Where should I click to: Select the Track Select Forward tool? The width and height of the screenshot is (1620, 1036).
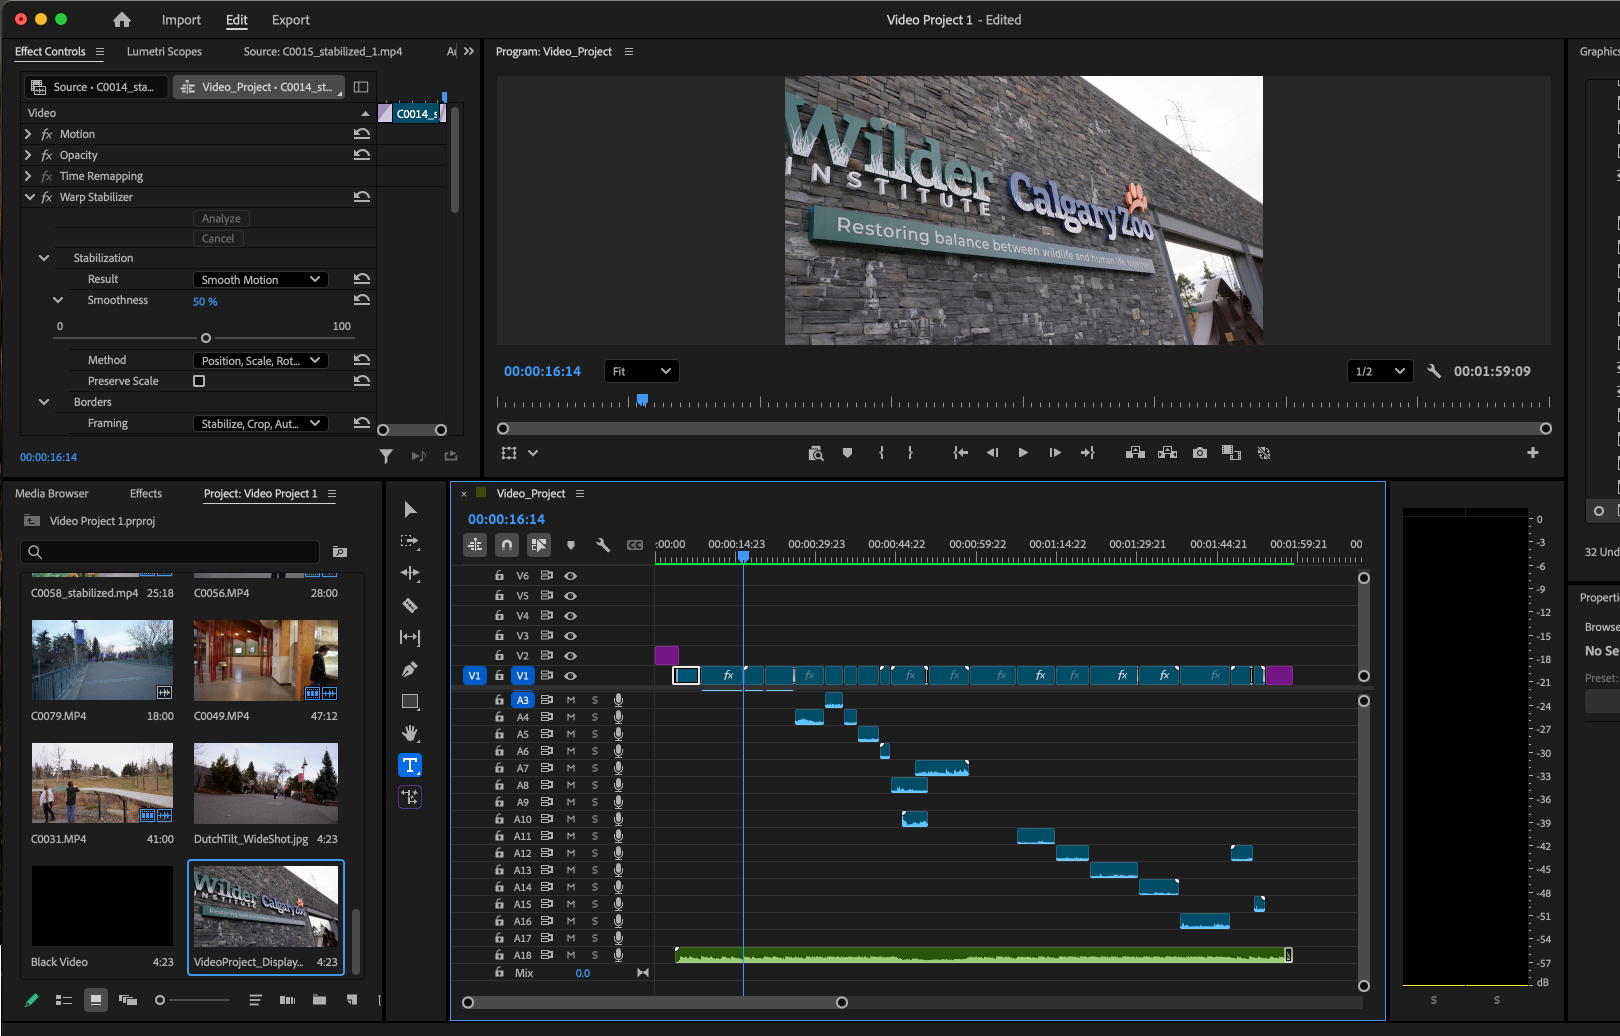409,541
